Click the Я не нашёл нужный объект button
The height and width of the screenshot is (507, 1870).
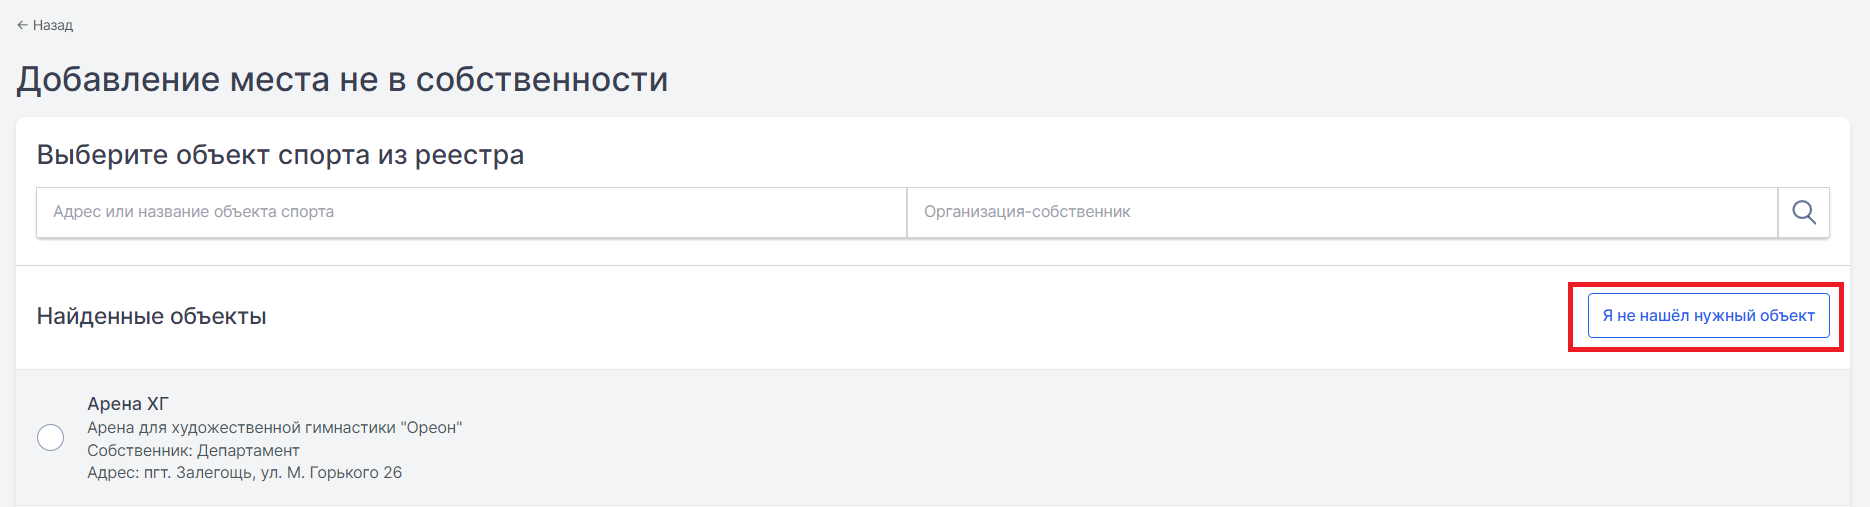tap(1708, 316)
